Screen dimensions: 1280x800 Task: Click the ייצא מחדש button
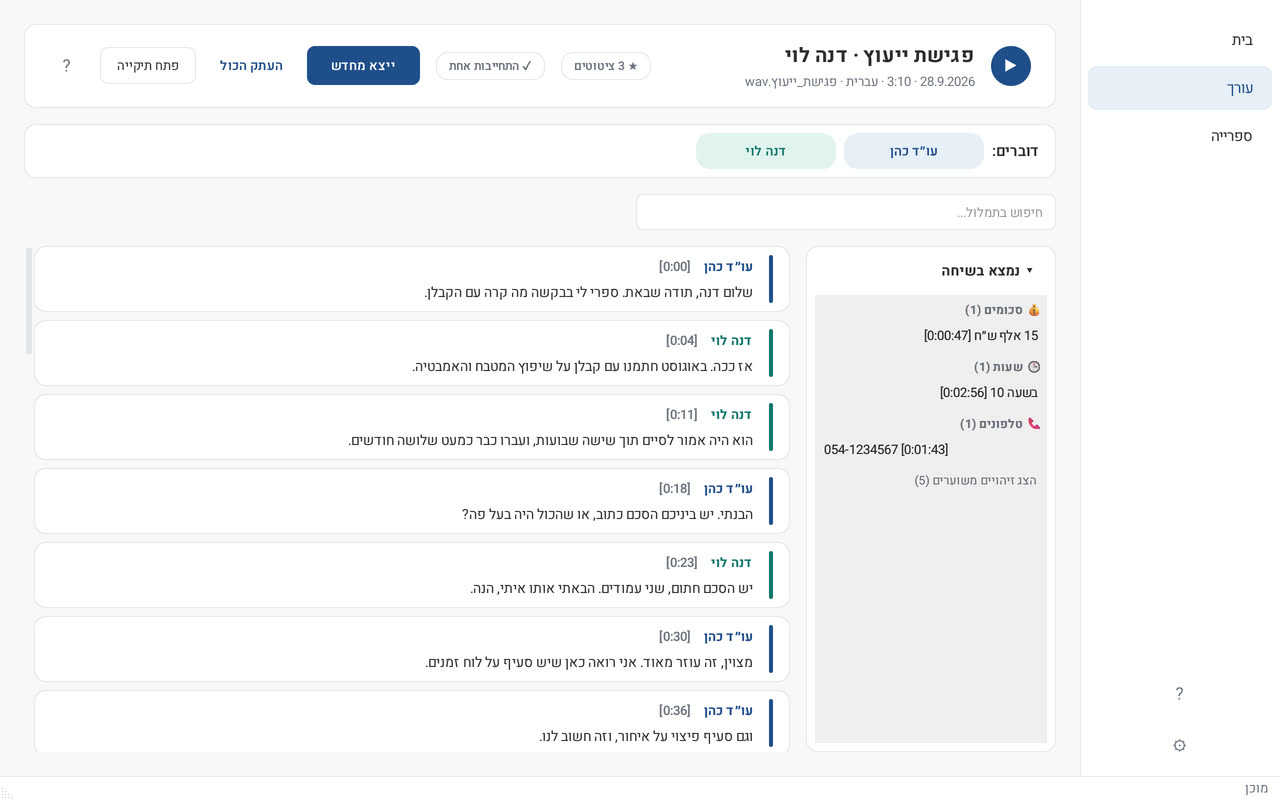point(363,66)
